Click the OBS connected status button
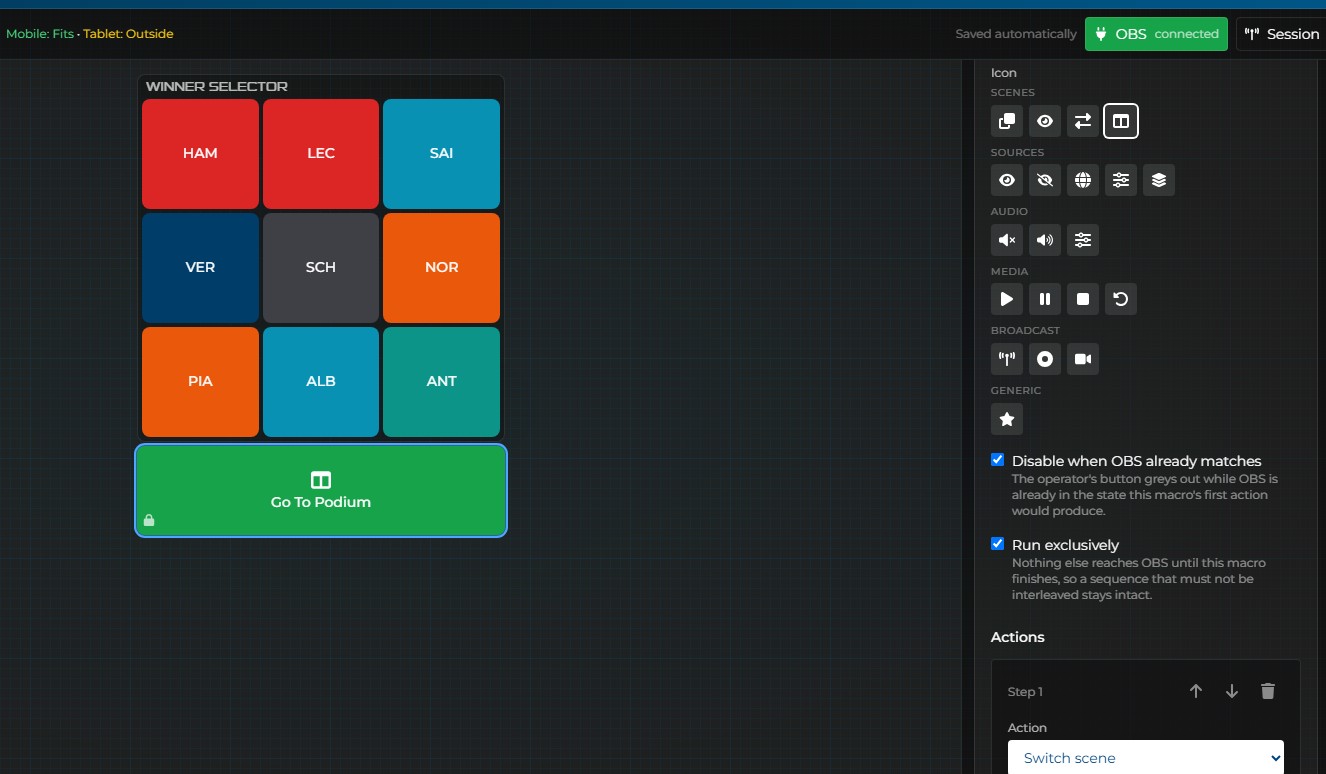 point(1157,34)
